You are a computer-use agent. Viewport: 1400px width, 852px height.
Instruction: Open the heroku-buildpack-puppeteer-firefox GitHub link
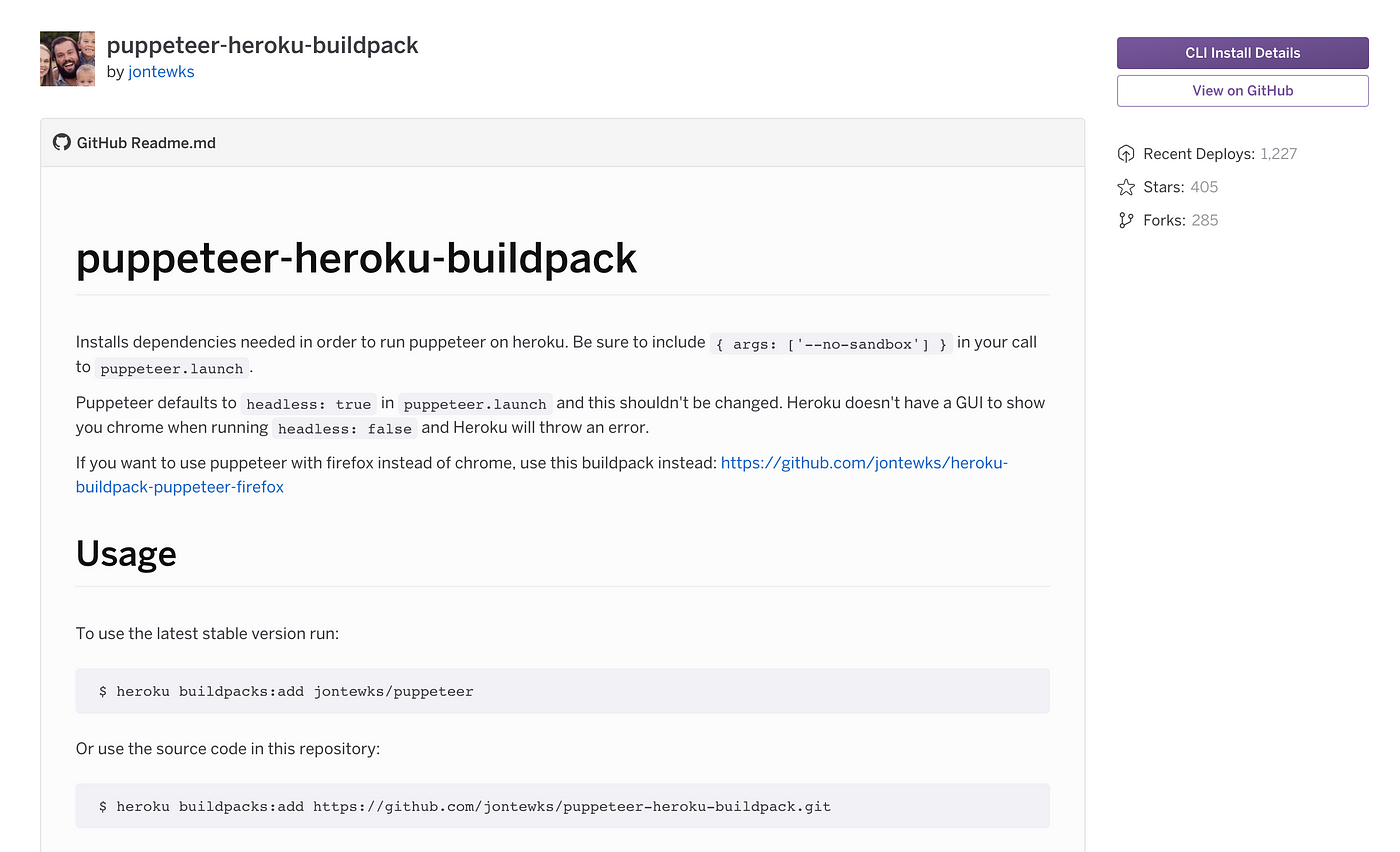(542, 475)
